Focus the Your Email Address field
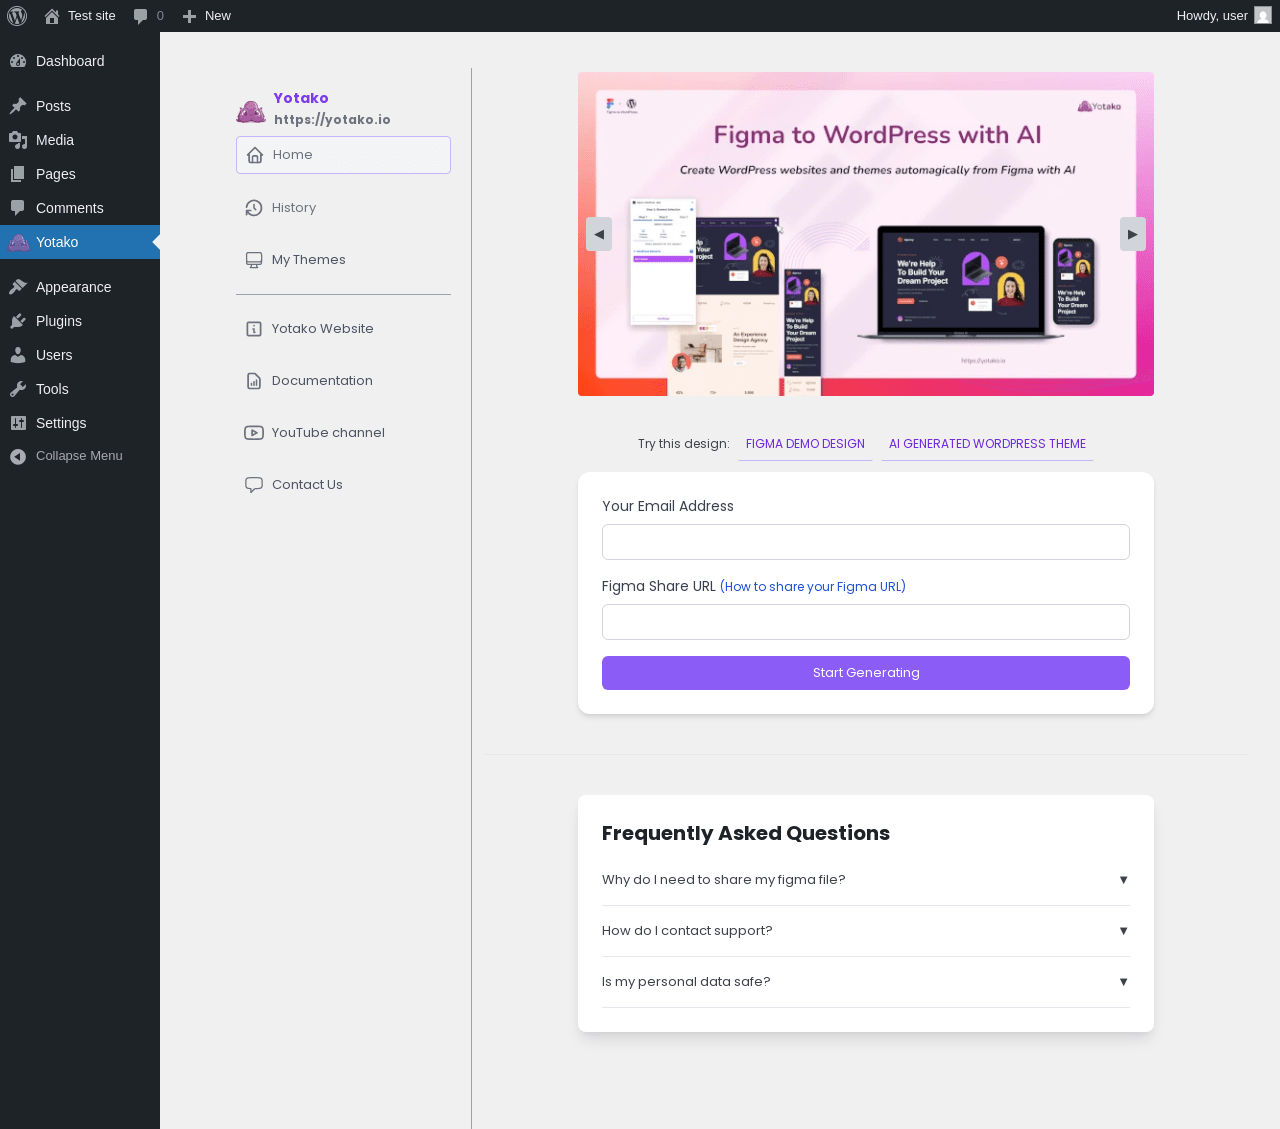 coord(866,542)
